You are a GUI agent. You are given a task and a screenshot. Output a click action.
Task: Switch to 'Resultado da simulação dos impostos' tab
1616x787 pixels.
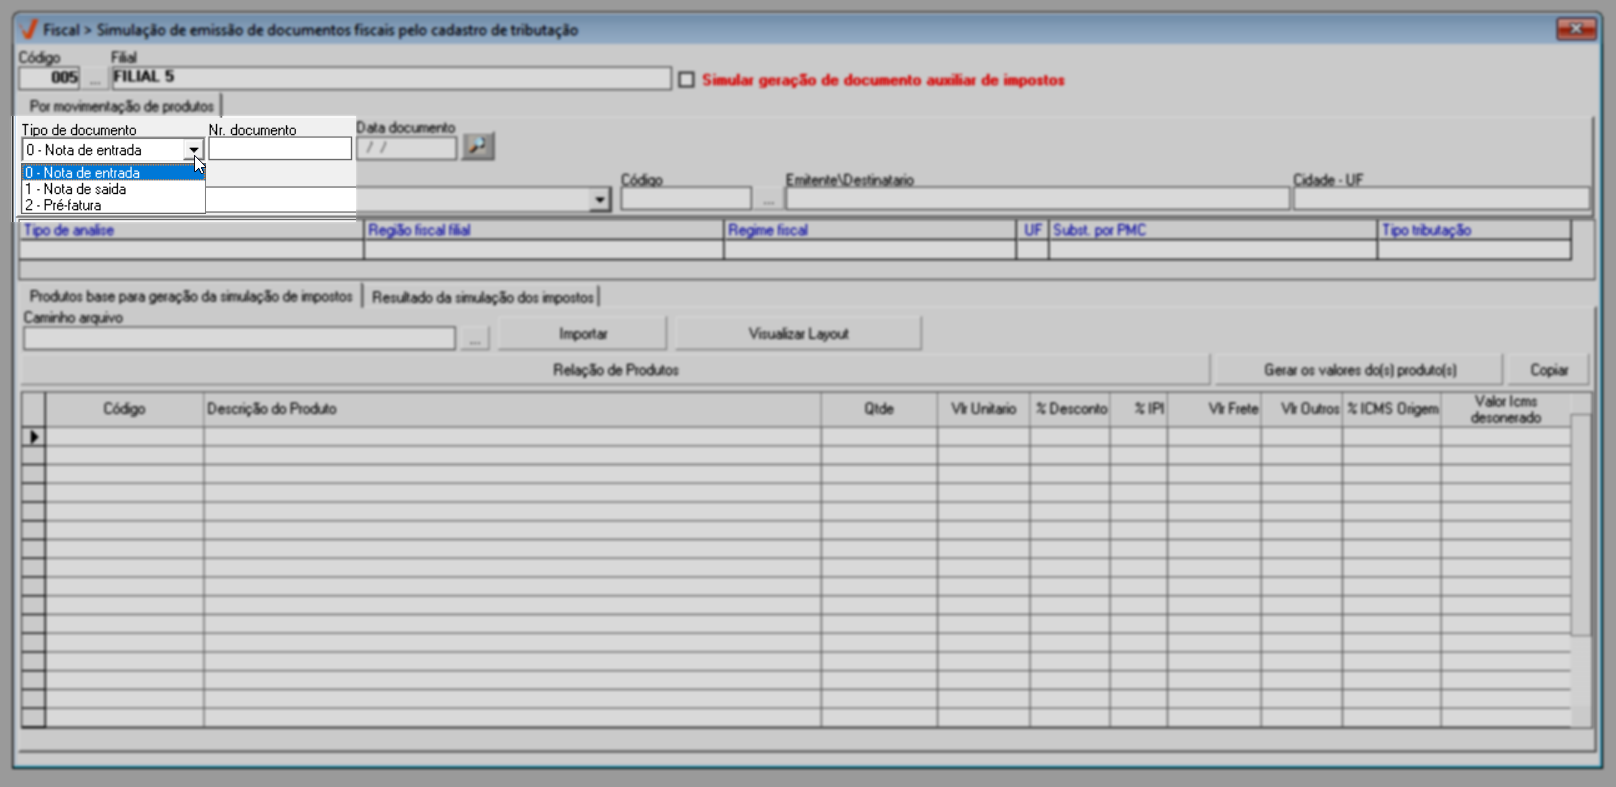[x=482, y=297]
